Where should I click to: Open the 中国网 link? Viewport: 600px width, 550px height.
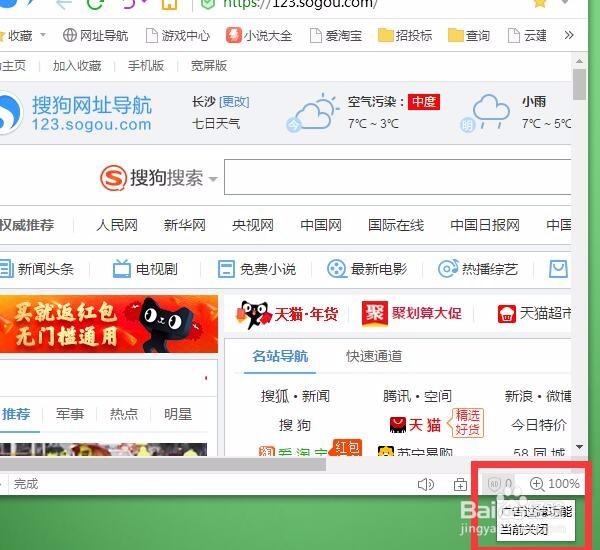[x=321, y=225]
